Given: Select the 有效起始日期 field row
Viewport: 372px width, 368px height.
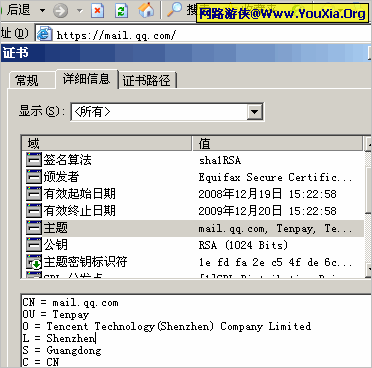Looking at the screenshot, I should (x=194, y=194).
